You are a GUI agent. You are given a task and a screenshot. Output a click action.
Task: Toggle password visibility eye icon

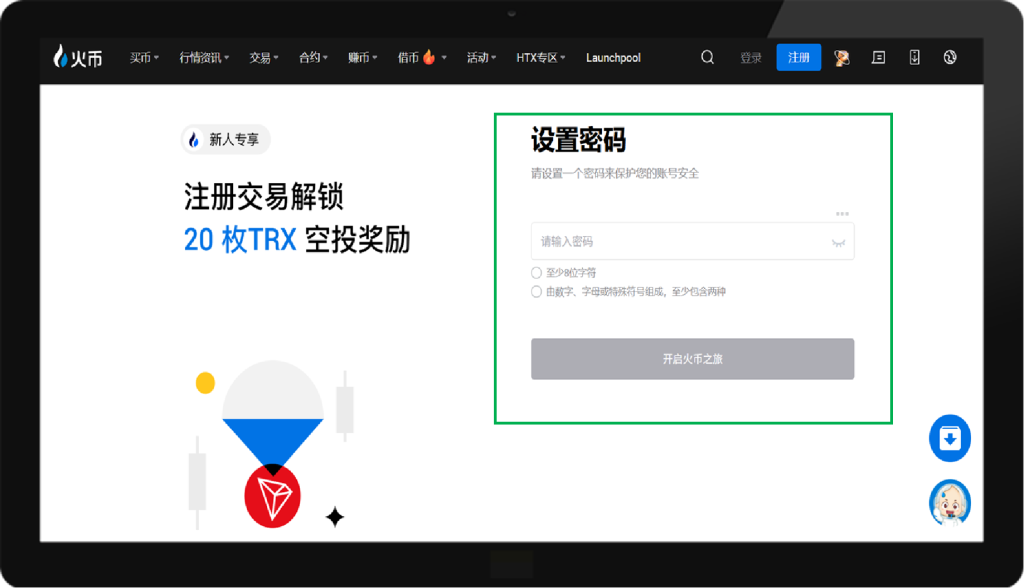coord(838,242)
